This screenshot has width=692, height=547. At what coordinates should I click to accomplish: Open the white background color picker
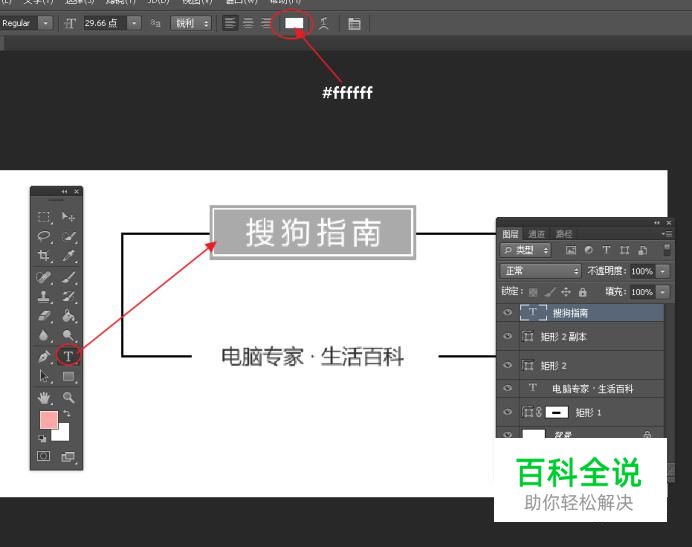pyautogui.click(x=63, y=434)
